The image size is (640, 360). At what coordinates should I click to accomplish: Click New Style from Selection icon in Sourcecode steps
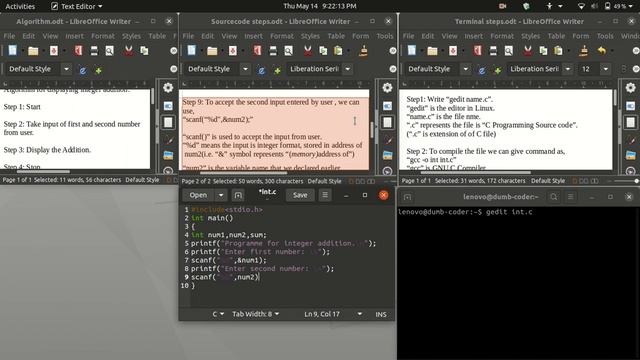(277, 70)
